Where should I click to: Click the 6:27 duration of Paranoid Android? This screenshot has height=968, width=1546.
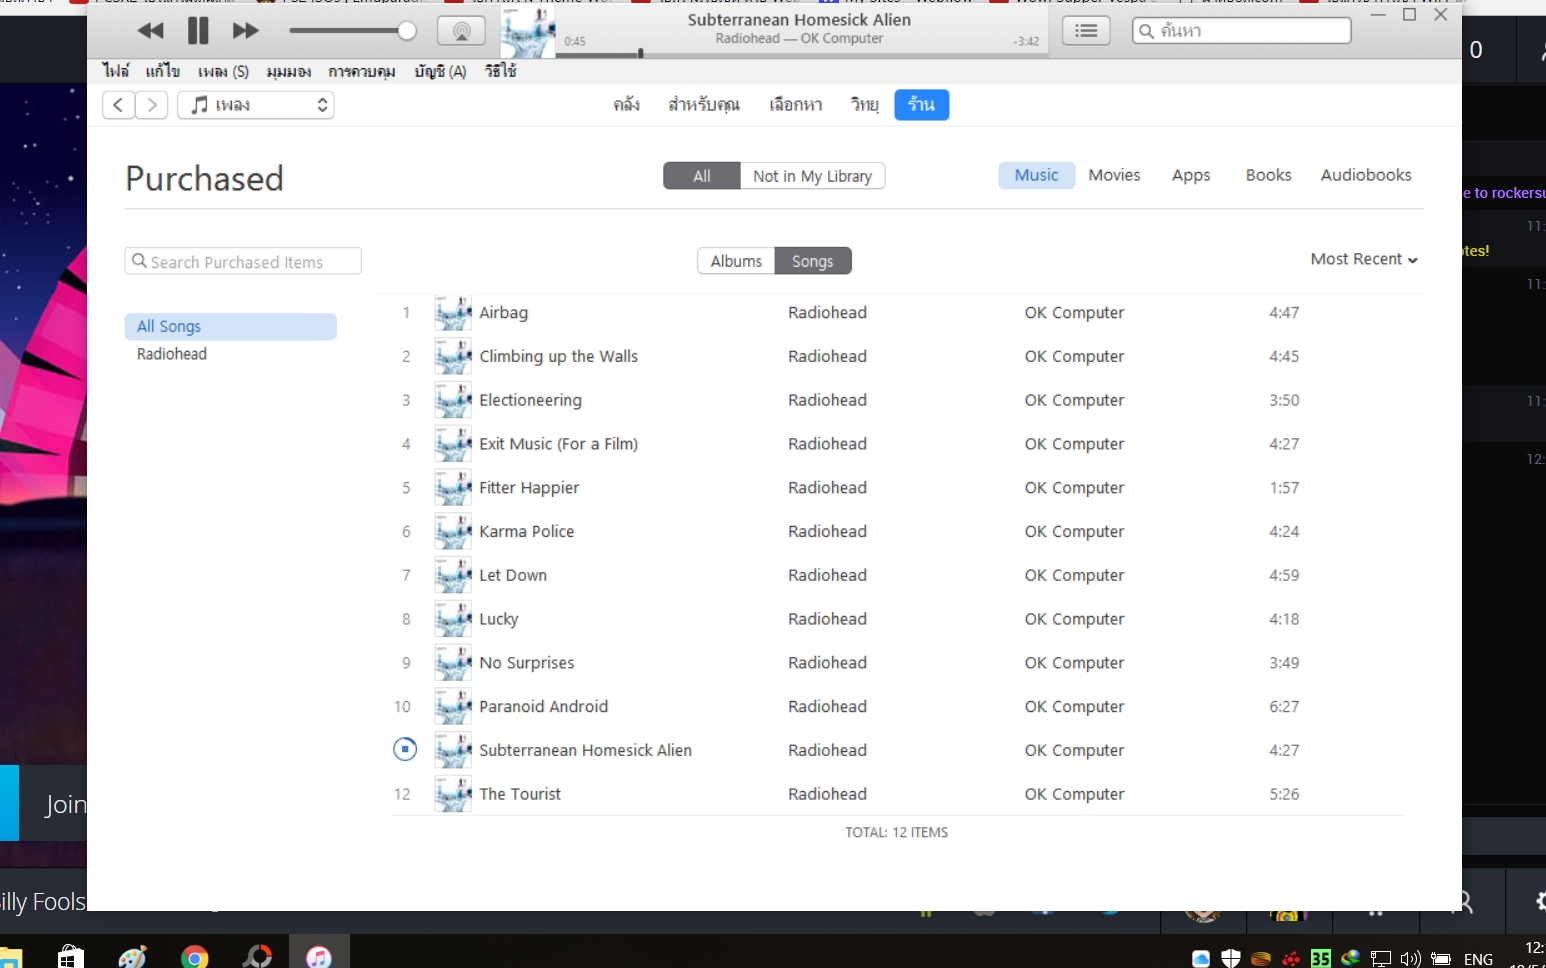1284,707
